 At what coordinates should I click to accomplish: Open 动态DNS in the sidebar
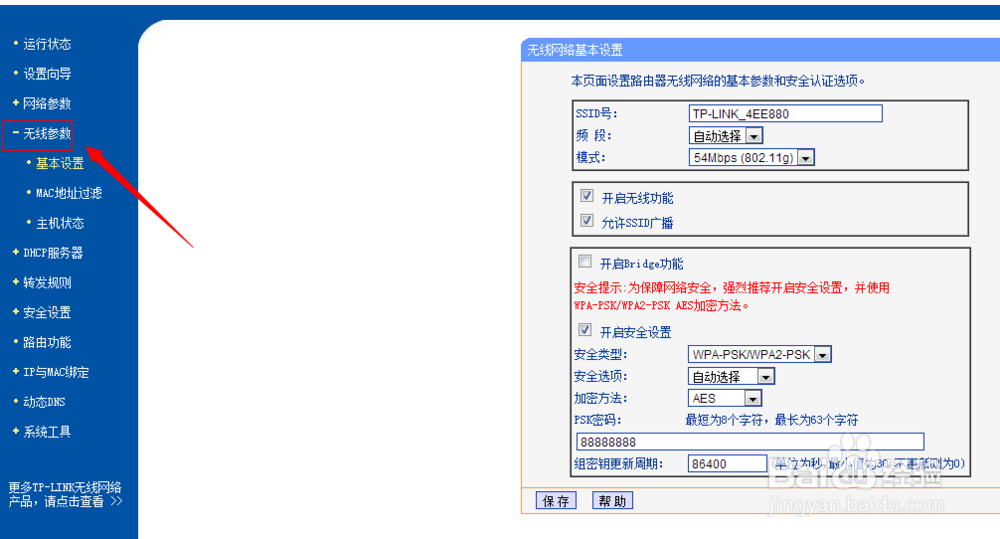[44, 402]
